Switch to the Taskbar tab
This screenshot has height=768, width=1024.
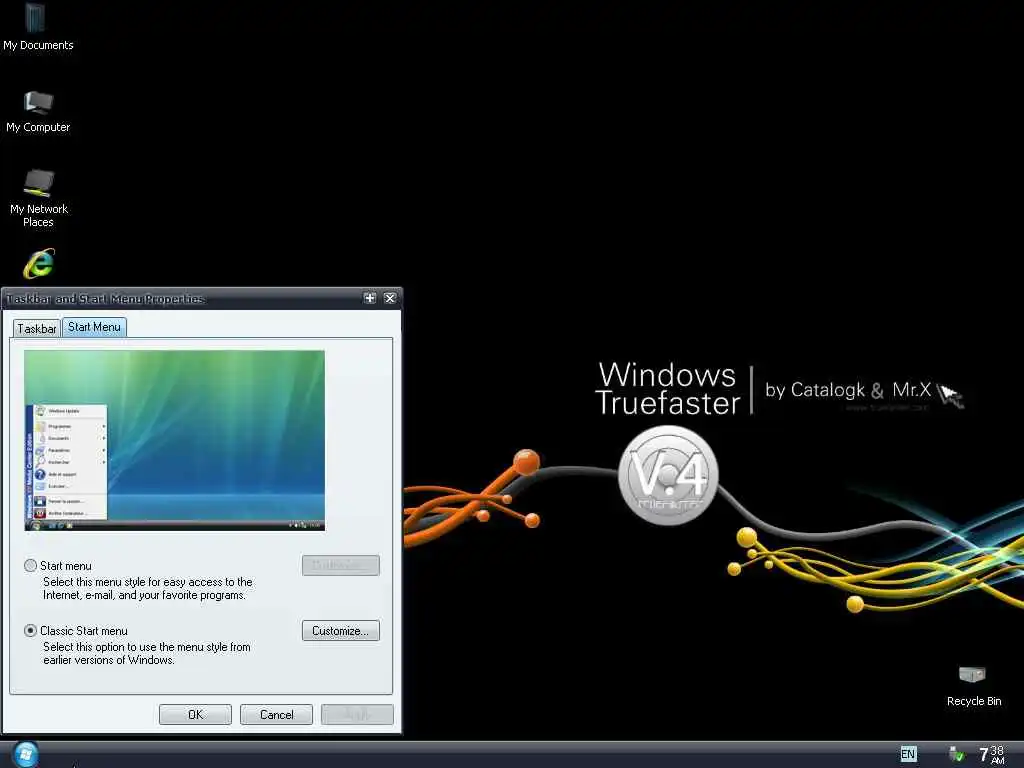coord(37,328)
